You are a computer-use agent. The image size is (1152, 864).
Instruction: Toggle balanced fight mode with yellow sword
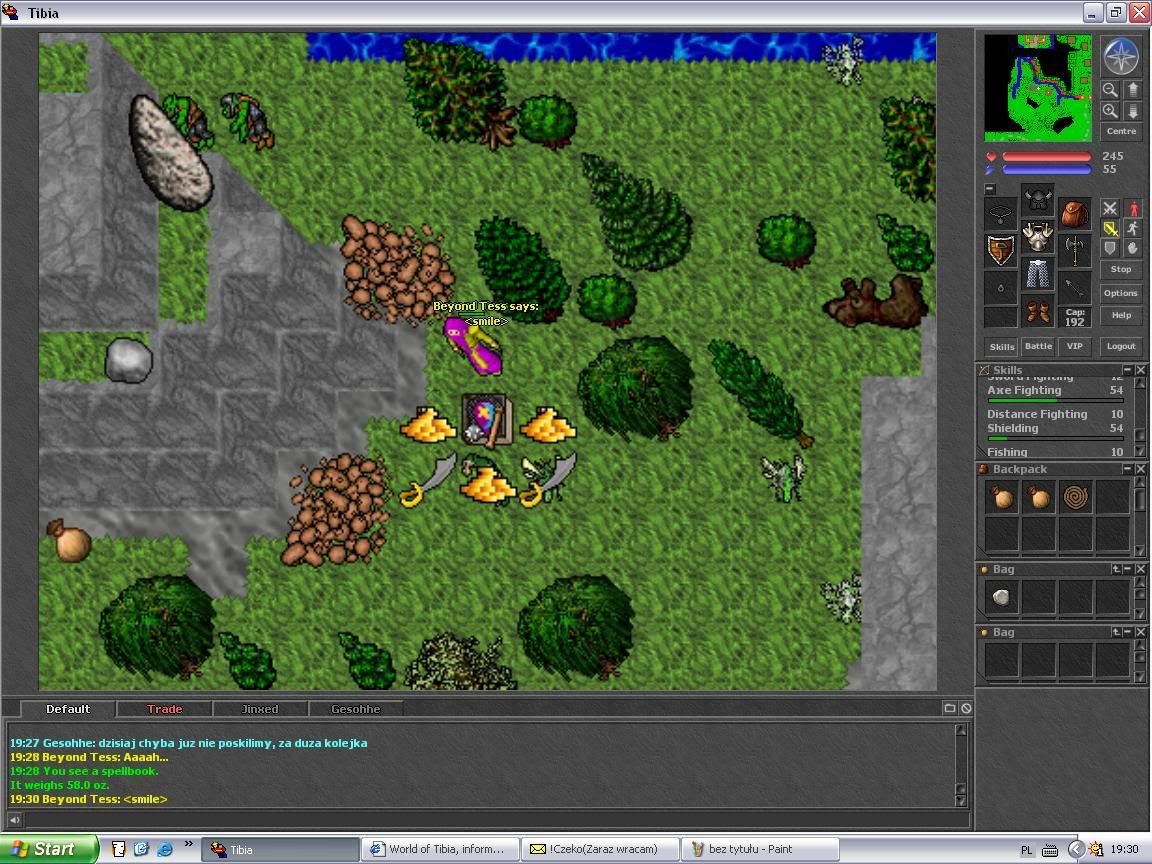click(1109, 228)
